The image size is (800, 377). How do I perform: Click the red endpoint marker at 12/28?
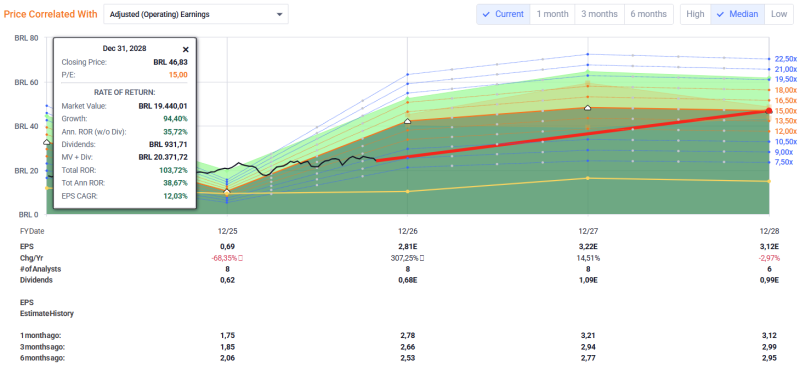coord(769,111)
